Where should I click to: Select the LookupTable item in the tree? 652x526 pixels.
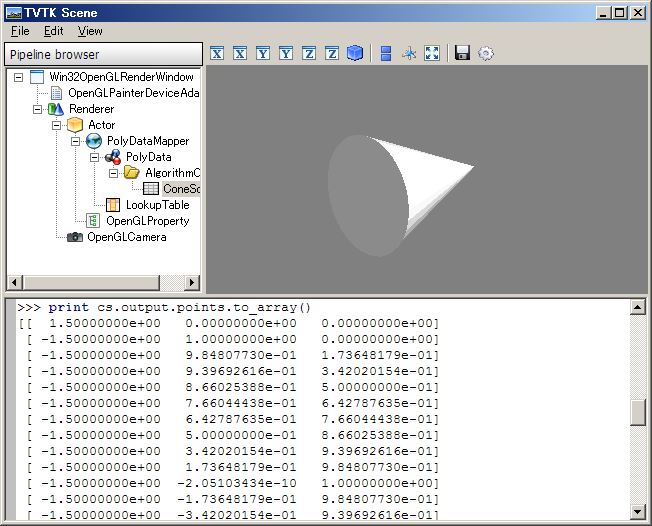pyautogui.click(x=157, y=205)
